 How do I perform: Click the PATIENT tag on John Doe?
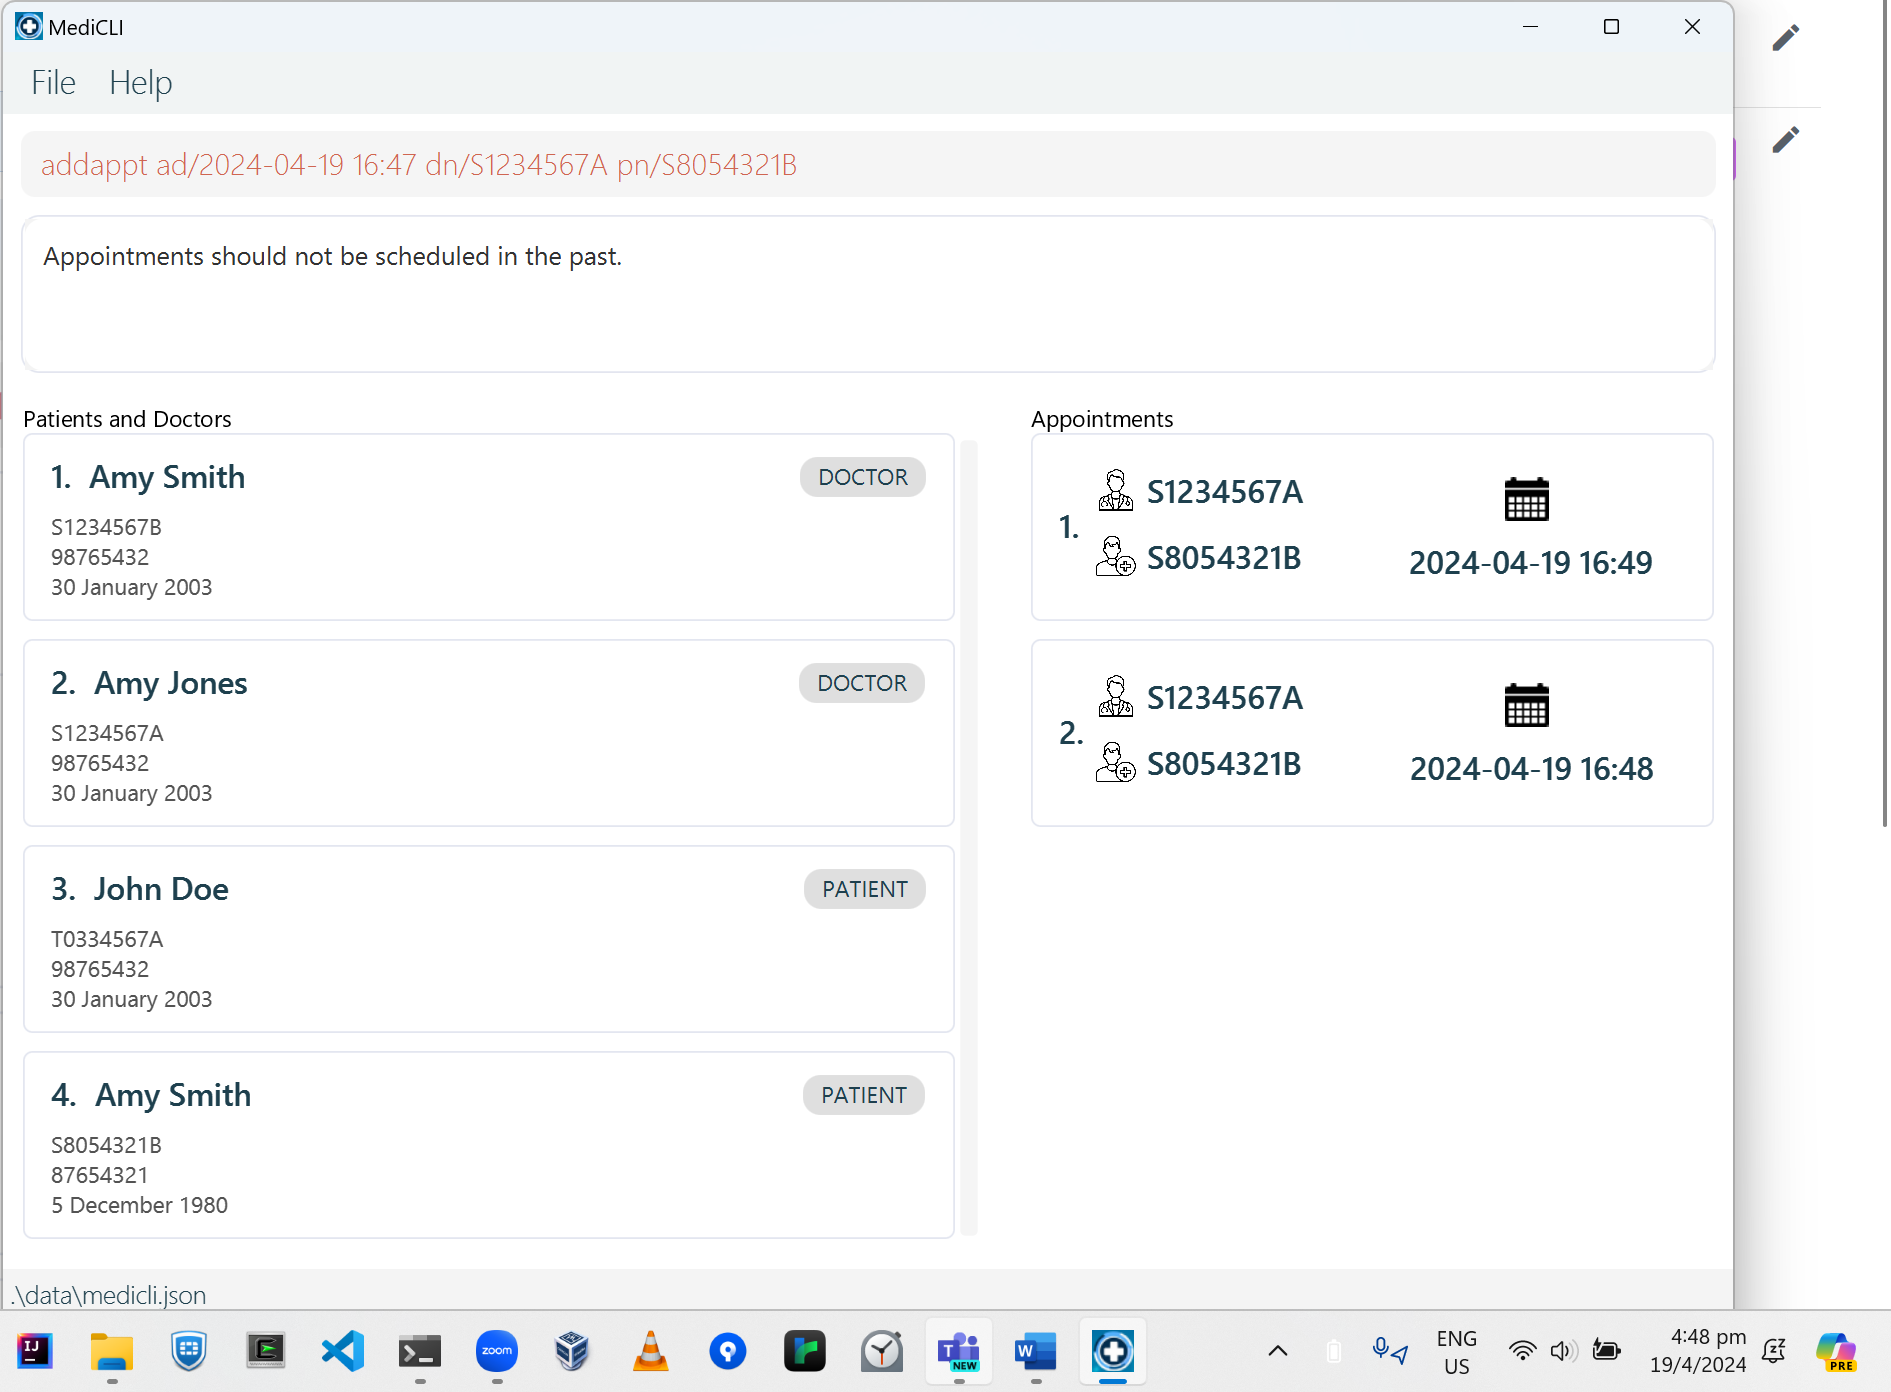(865, 889)
